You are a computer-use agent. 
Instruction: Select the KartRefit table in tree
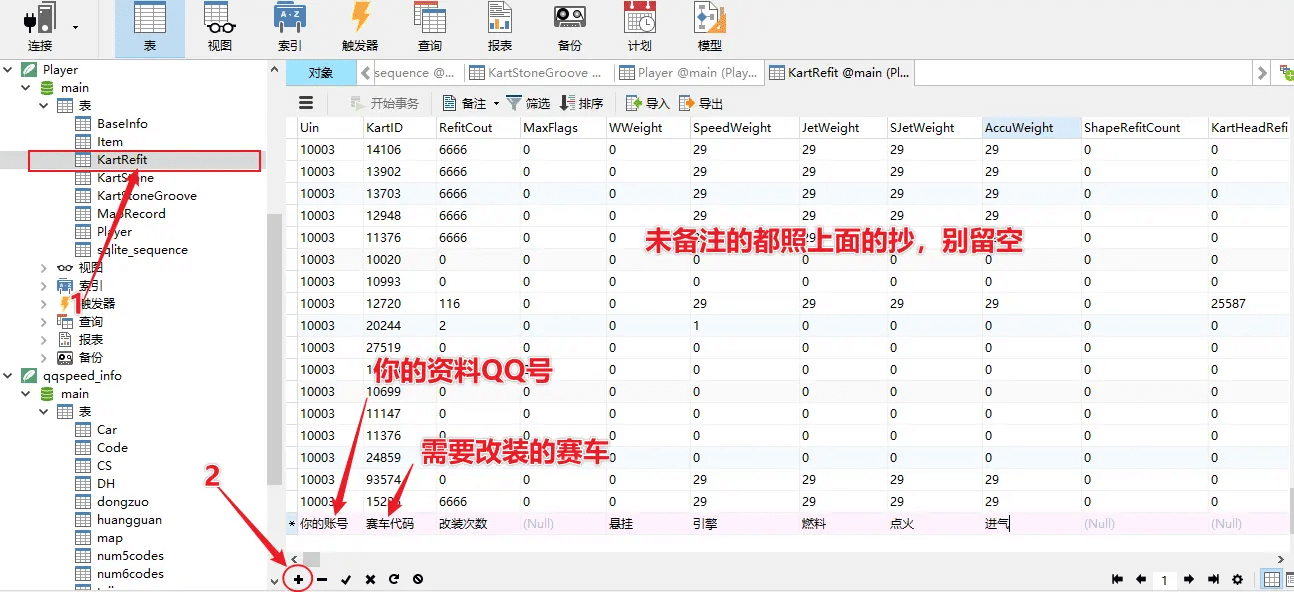[x=122, y=160]
